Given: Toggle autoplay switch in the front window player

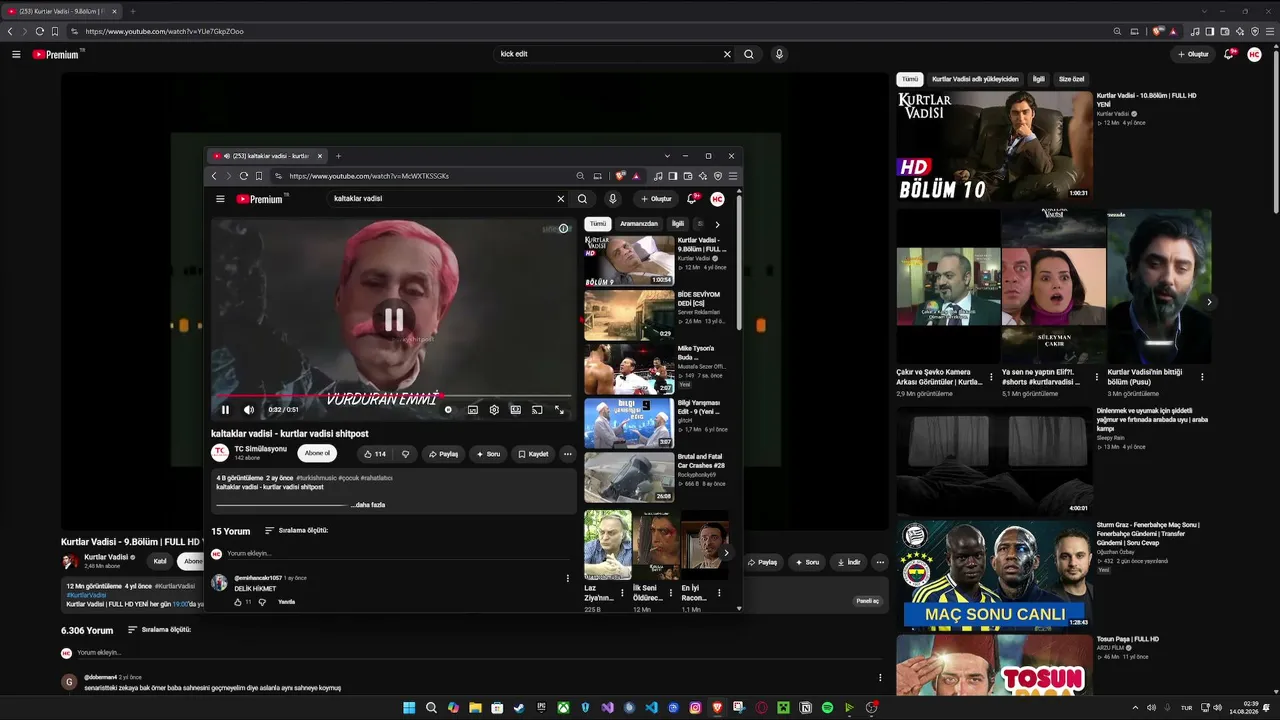Looking at the screenshot, I should coord(448,410).
